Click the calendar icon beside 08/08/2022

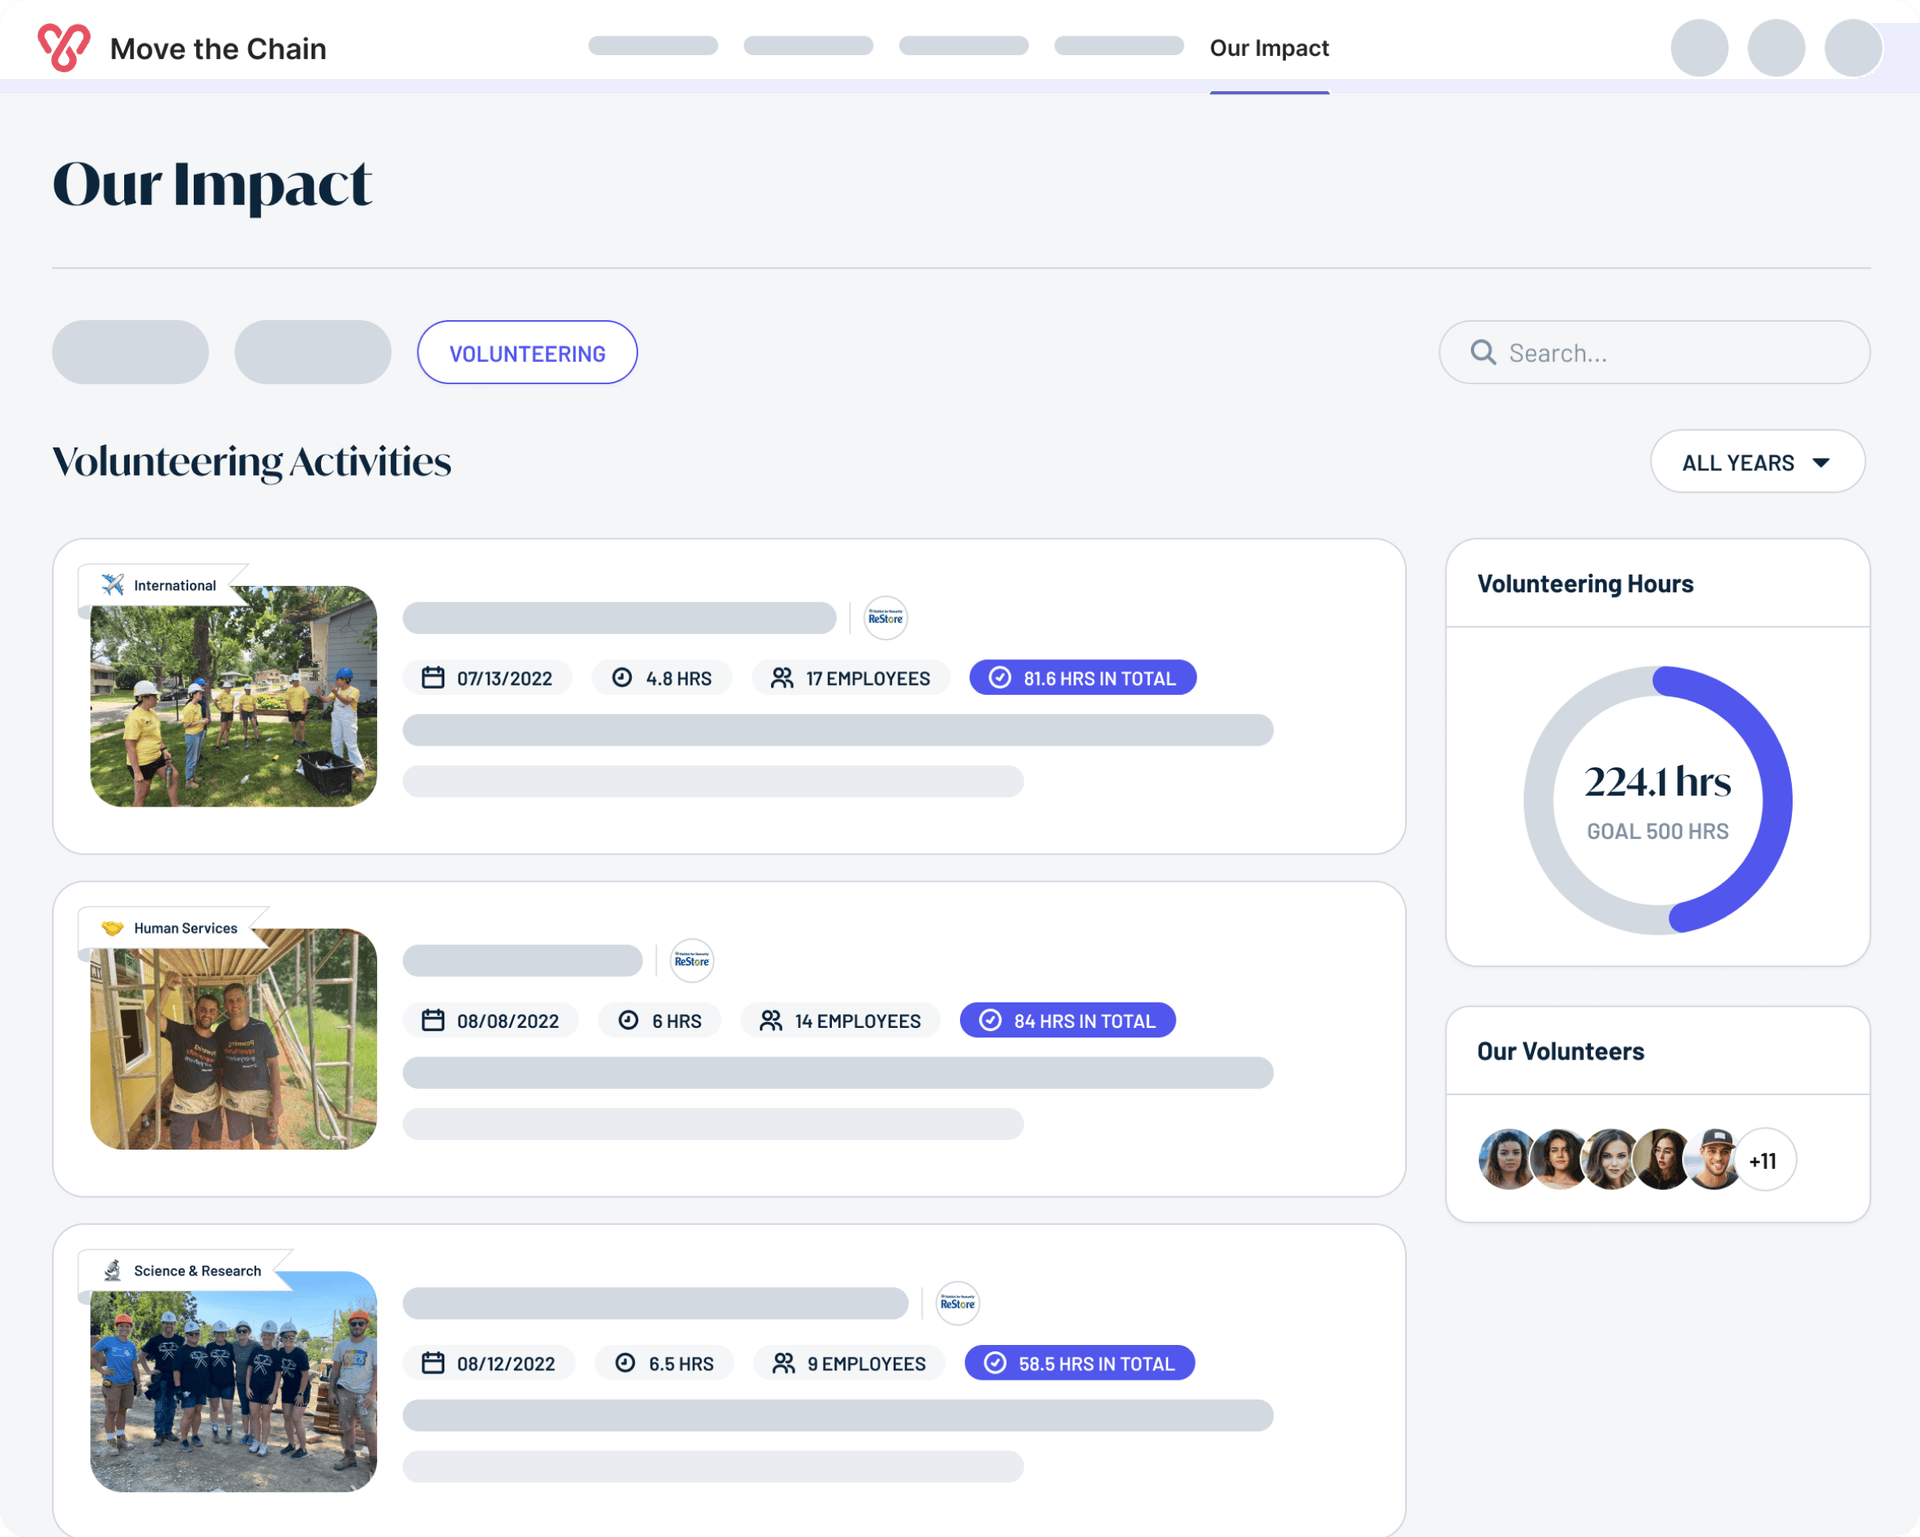click(433, 1020)
